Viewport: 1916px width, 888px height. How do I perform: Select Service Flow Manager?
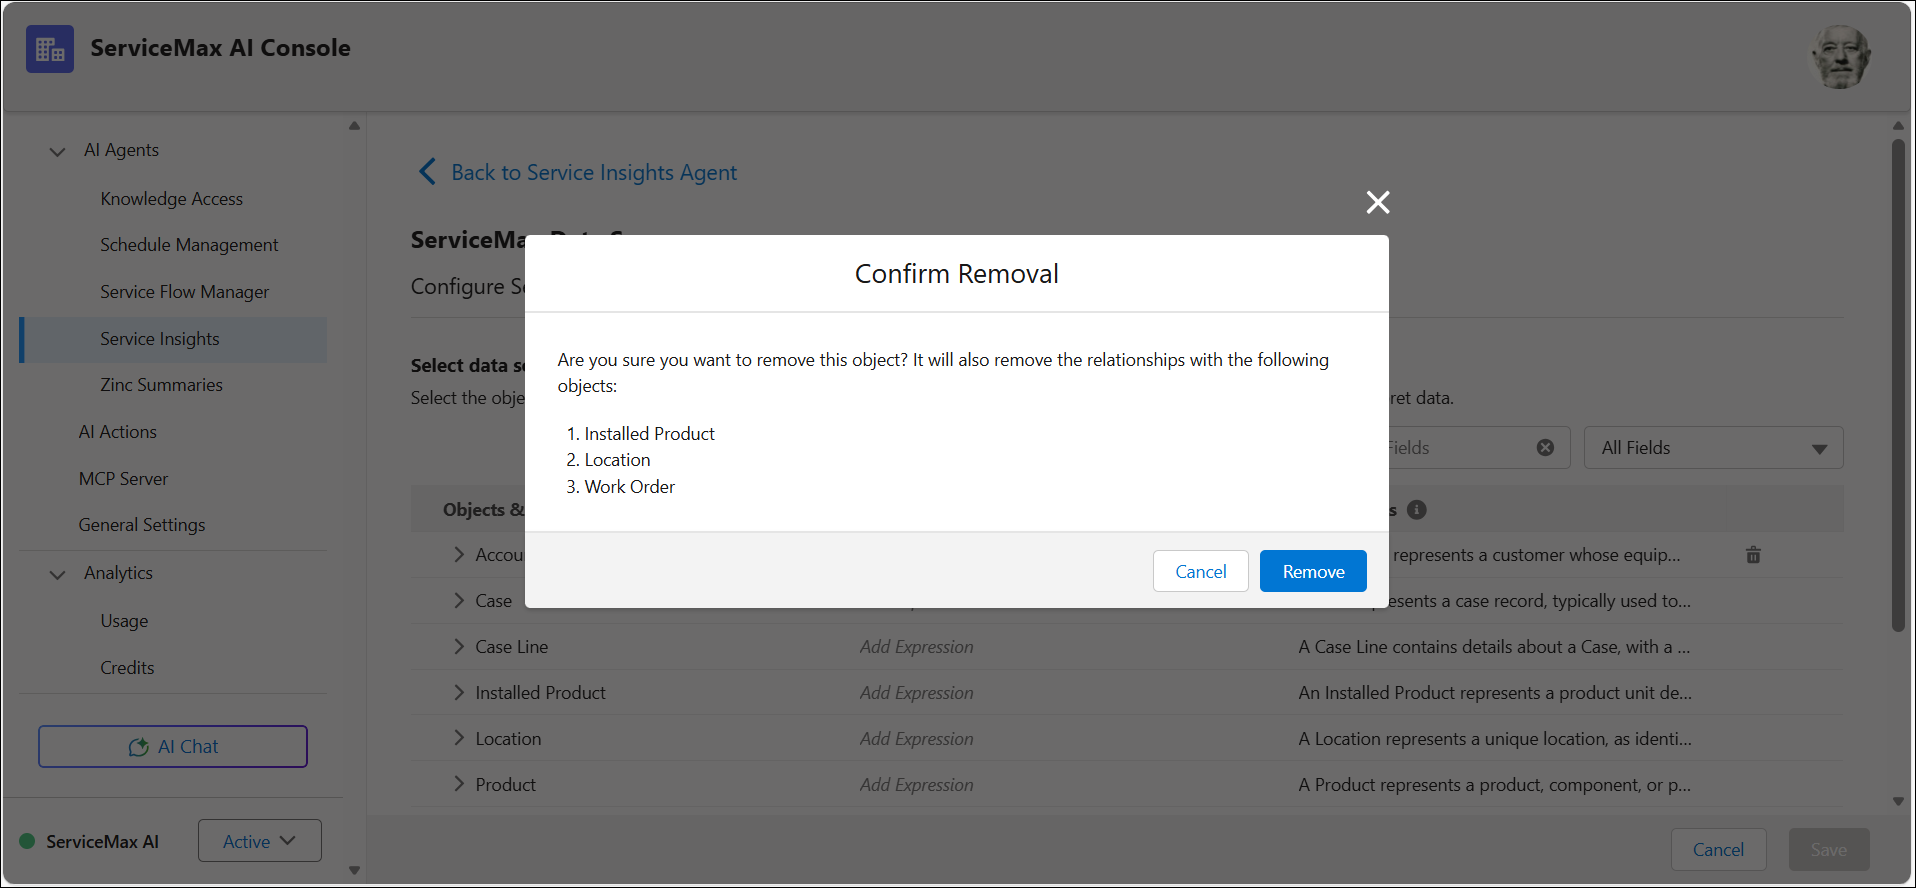pyautogui.click(x=184, y=292)
